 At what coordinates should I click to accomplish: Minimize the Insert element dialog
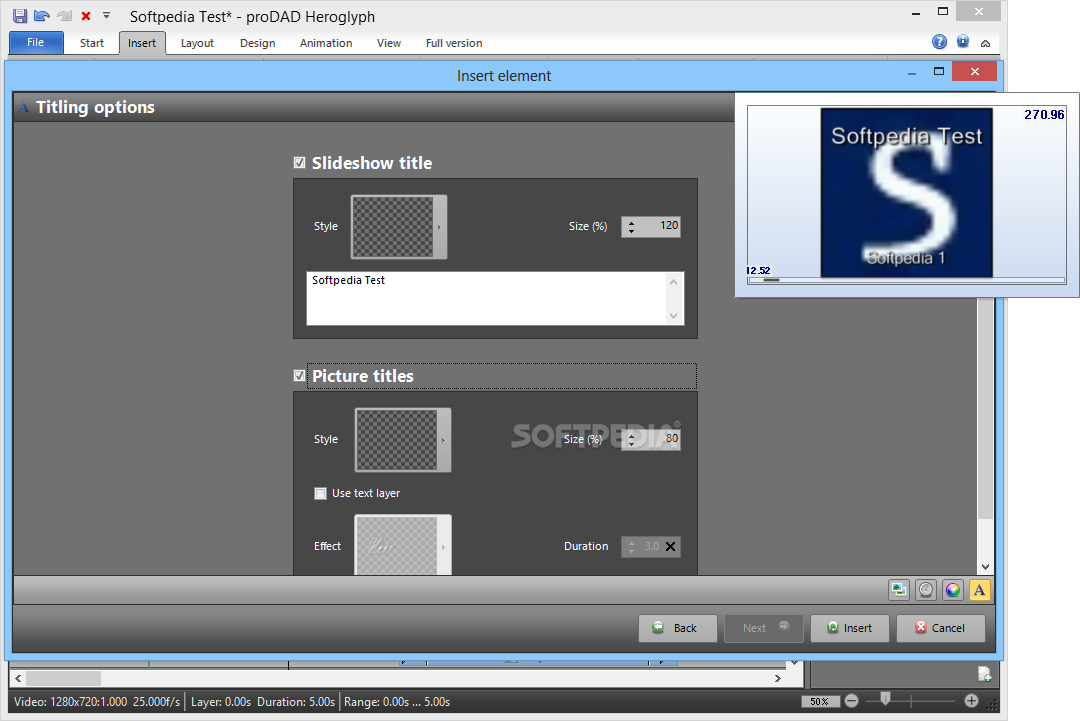[912, 72]
